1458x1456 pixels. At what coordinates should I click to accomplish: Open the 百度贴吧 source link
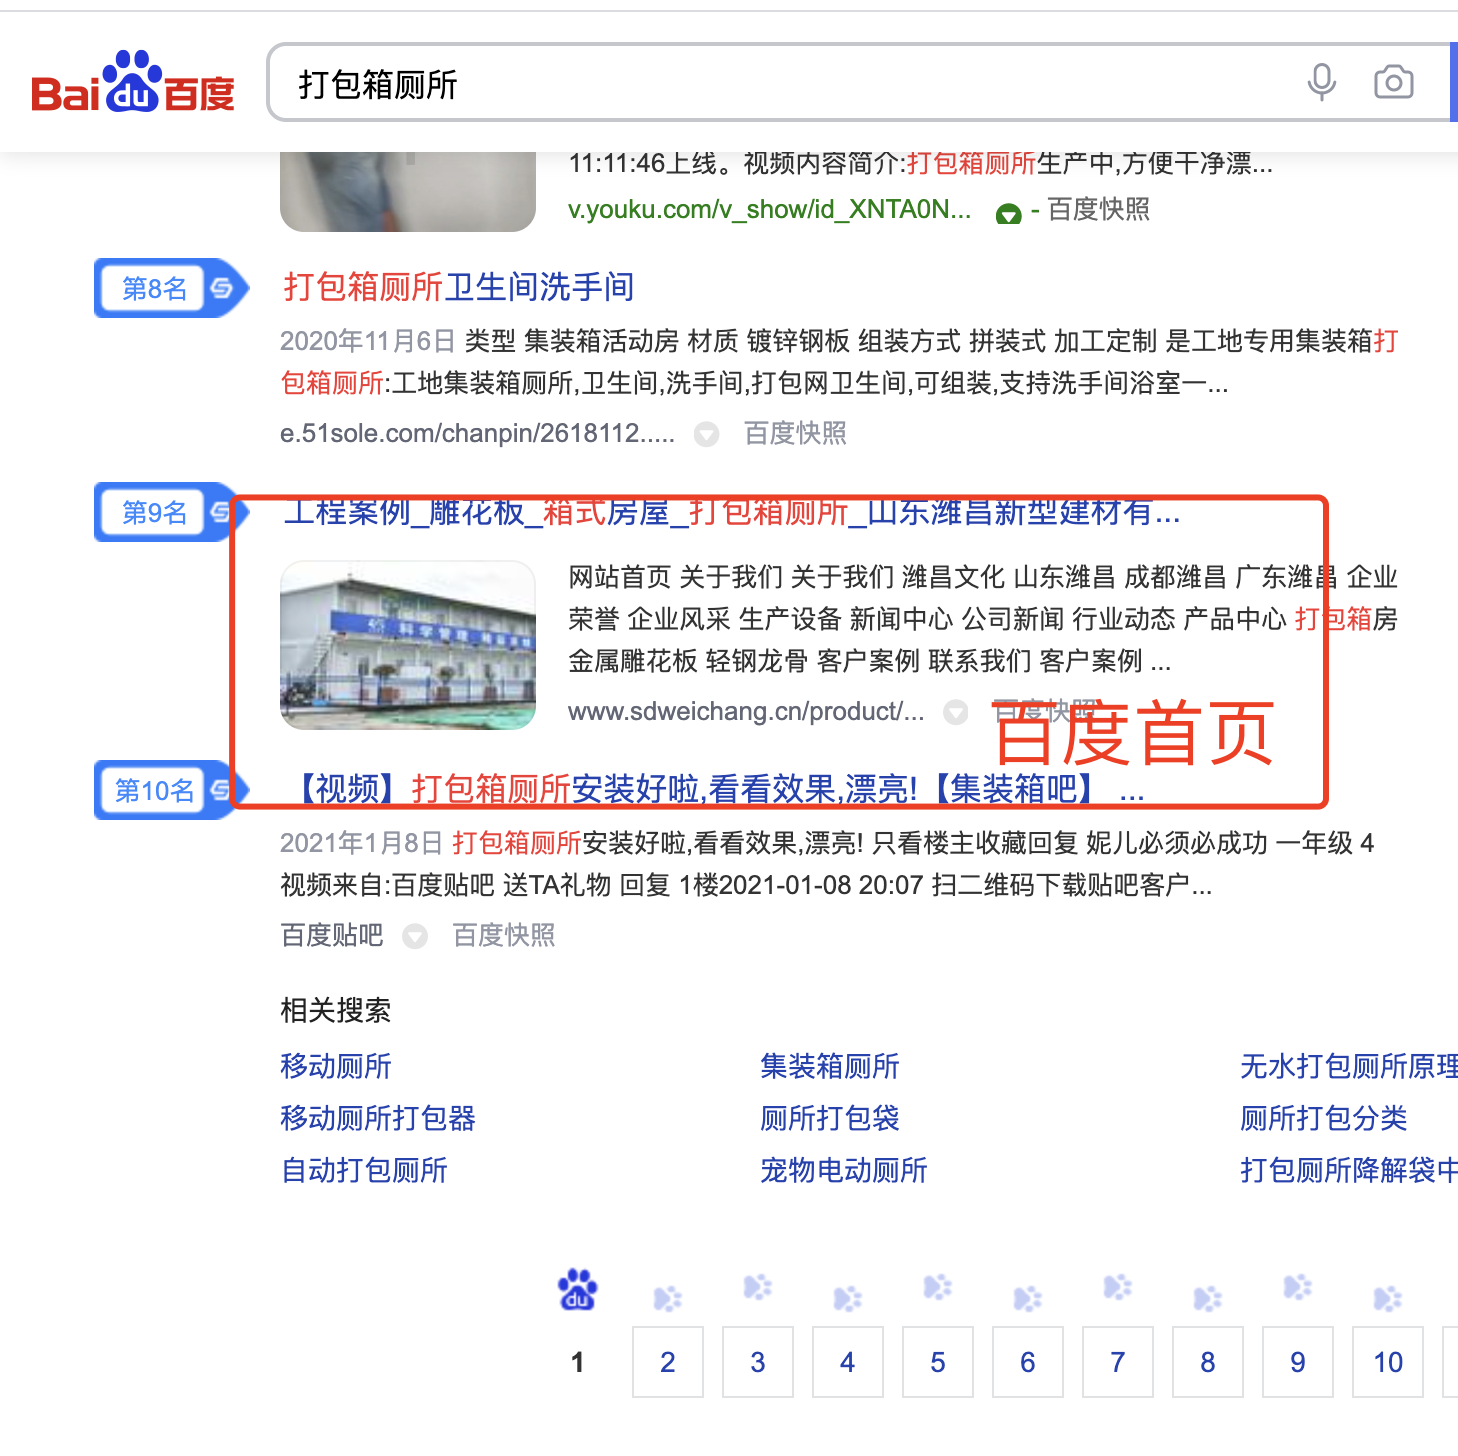332,935
